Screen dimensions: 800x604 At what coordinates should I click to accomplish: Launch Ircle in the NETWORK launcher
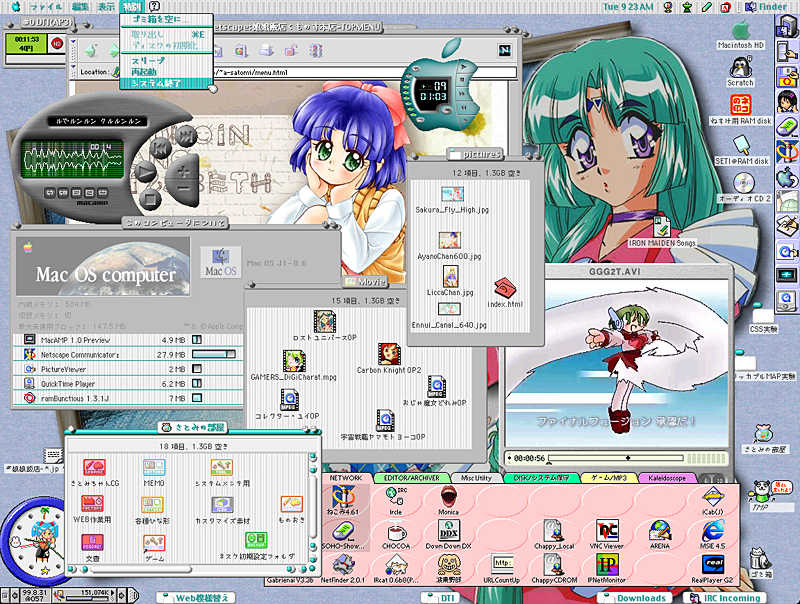[x=396, y=496]
